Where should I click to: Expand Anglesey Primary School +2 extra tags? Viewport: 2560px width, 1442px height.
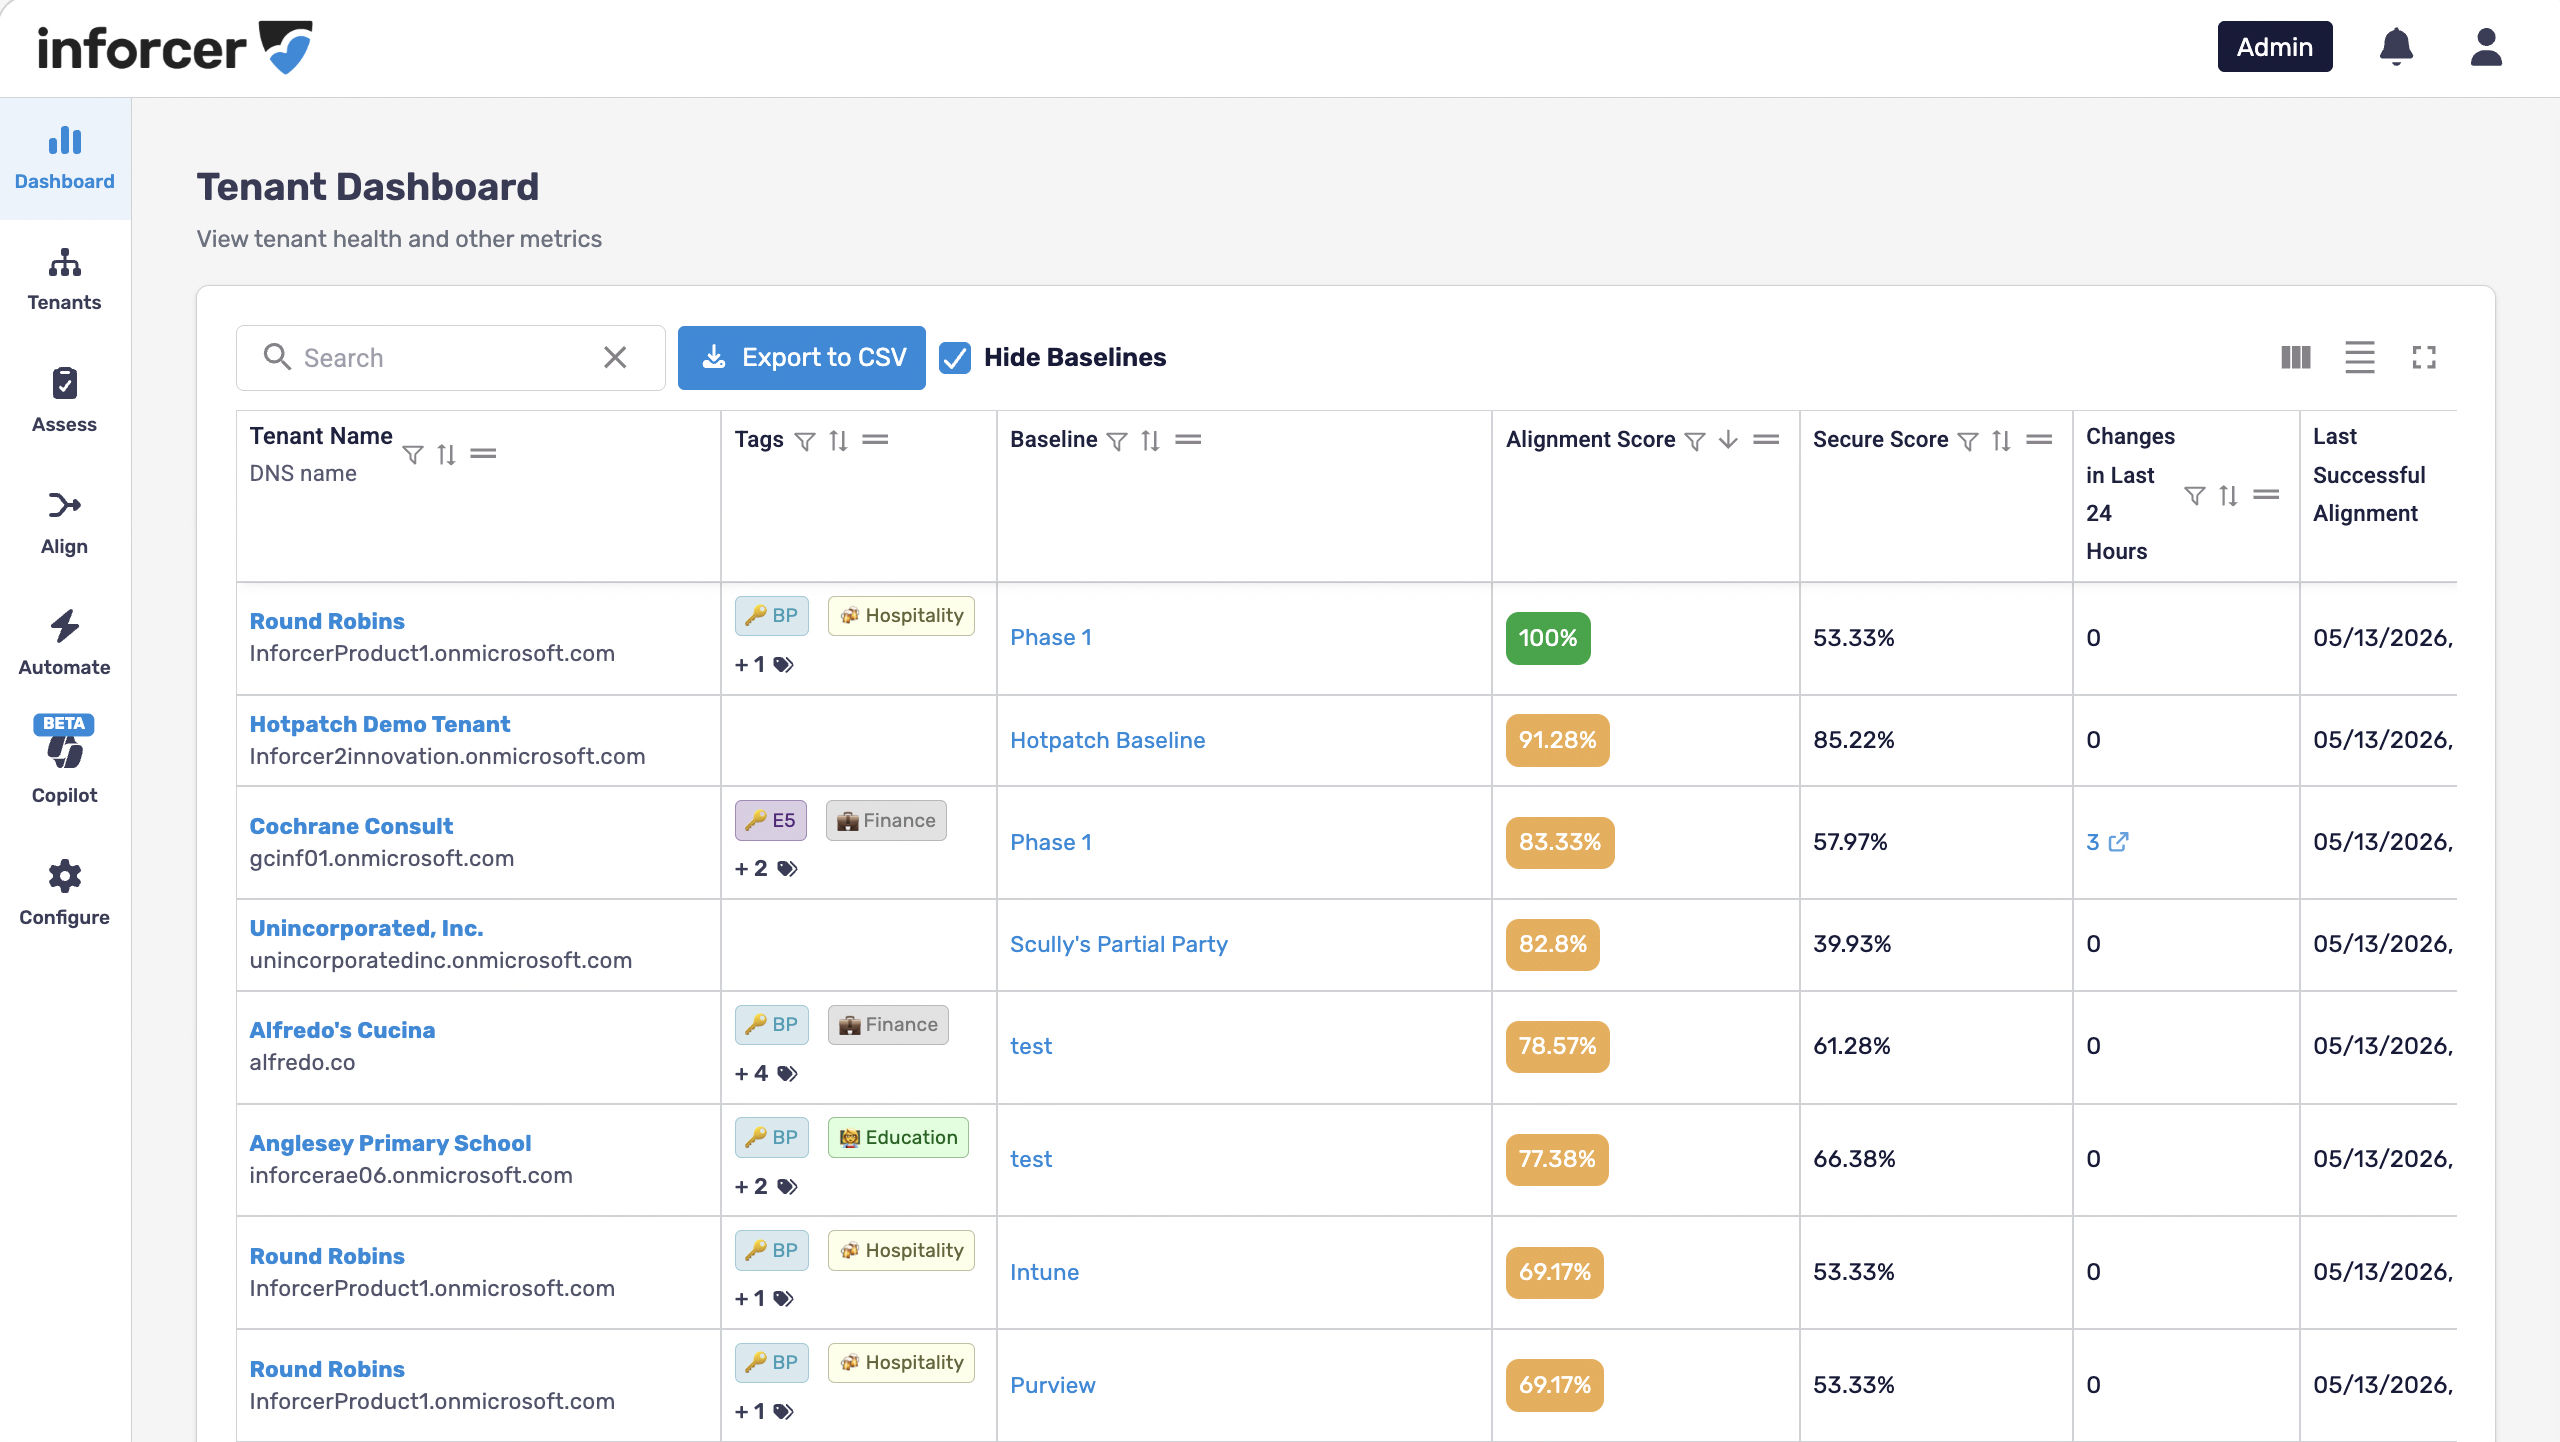[x=766, y=1186]
